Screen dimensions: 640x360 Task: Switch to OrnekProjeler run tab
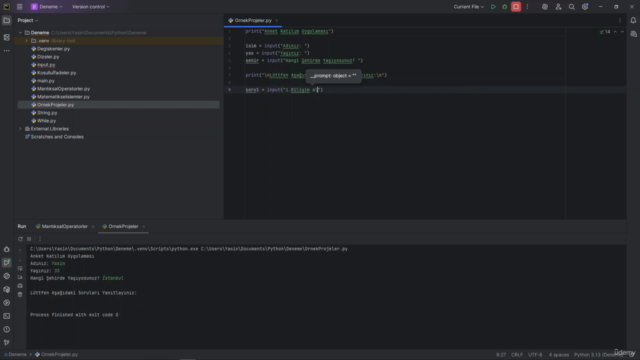(x=120, y=227)
